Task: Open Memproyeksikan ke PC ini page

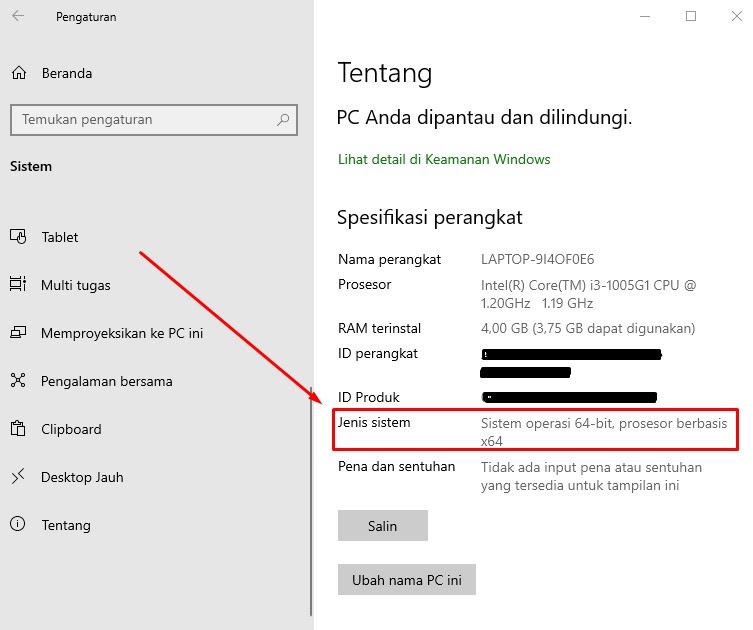Action: 122,333
